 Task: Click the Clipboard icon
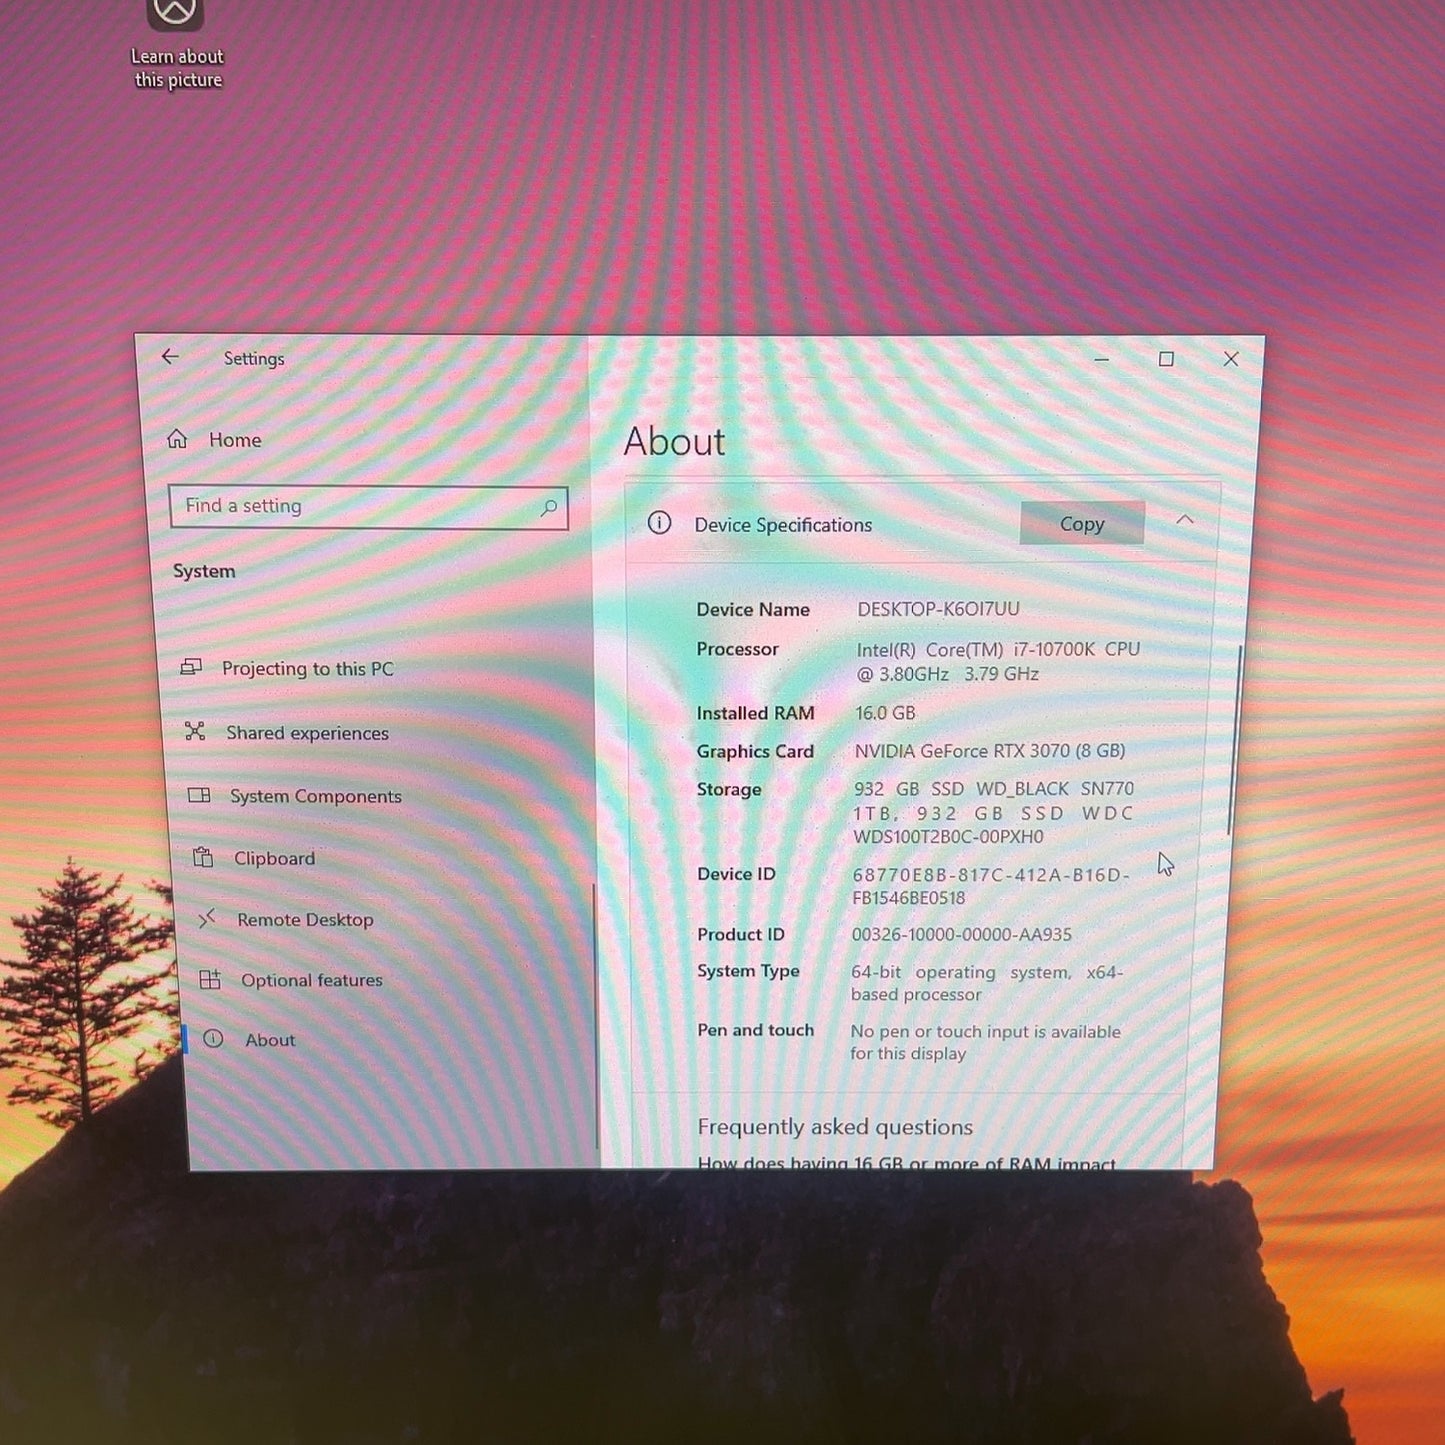(x=203, y=857)
